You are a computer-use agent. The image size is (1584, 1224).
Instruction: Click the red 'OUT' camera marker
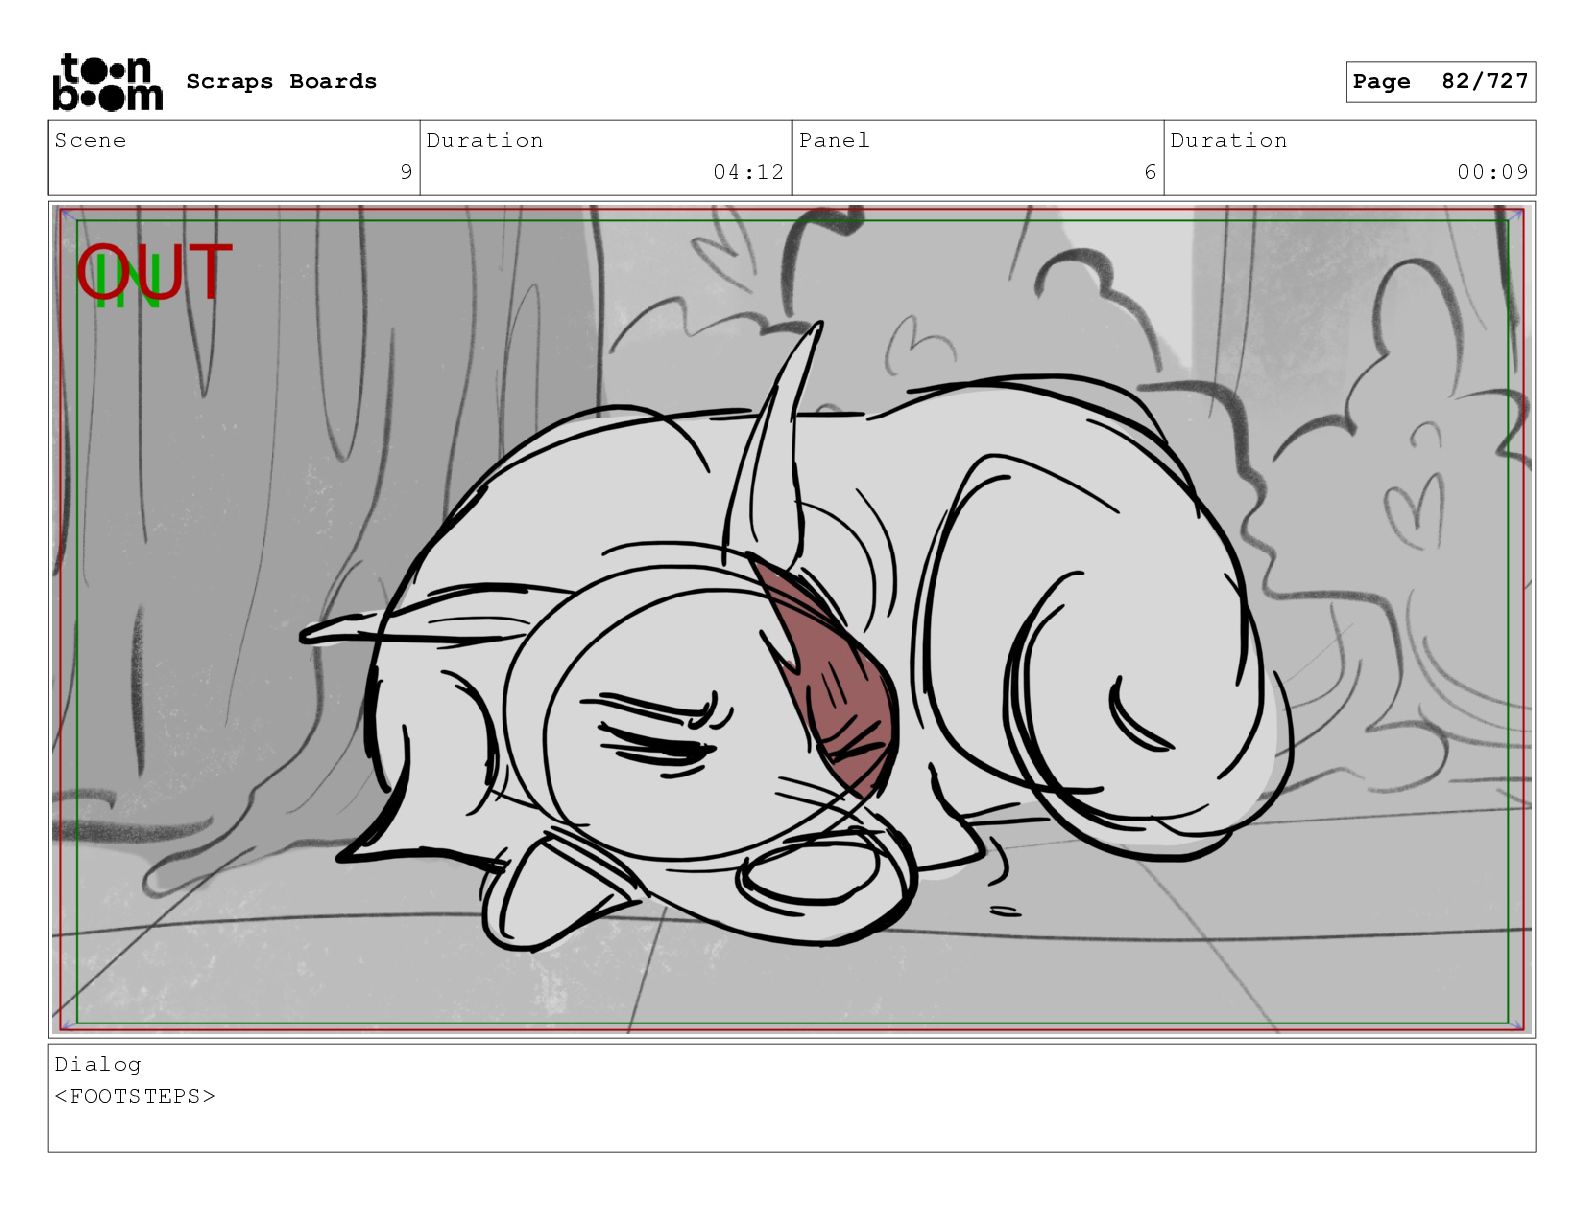[155, 272]
